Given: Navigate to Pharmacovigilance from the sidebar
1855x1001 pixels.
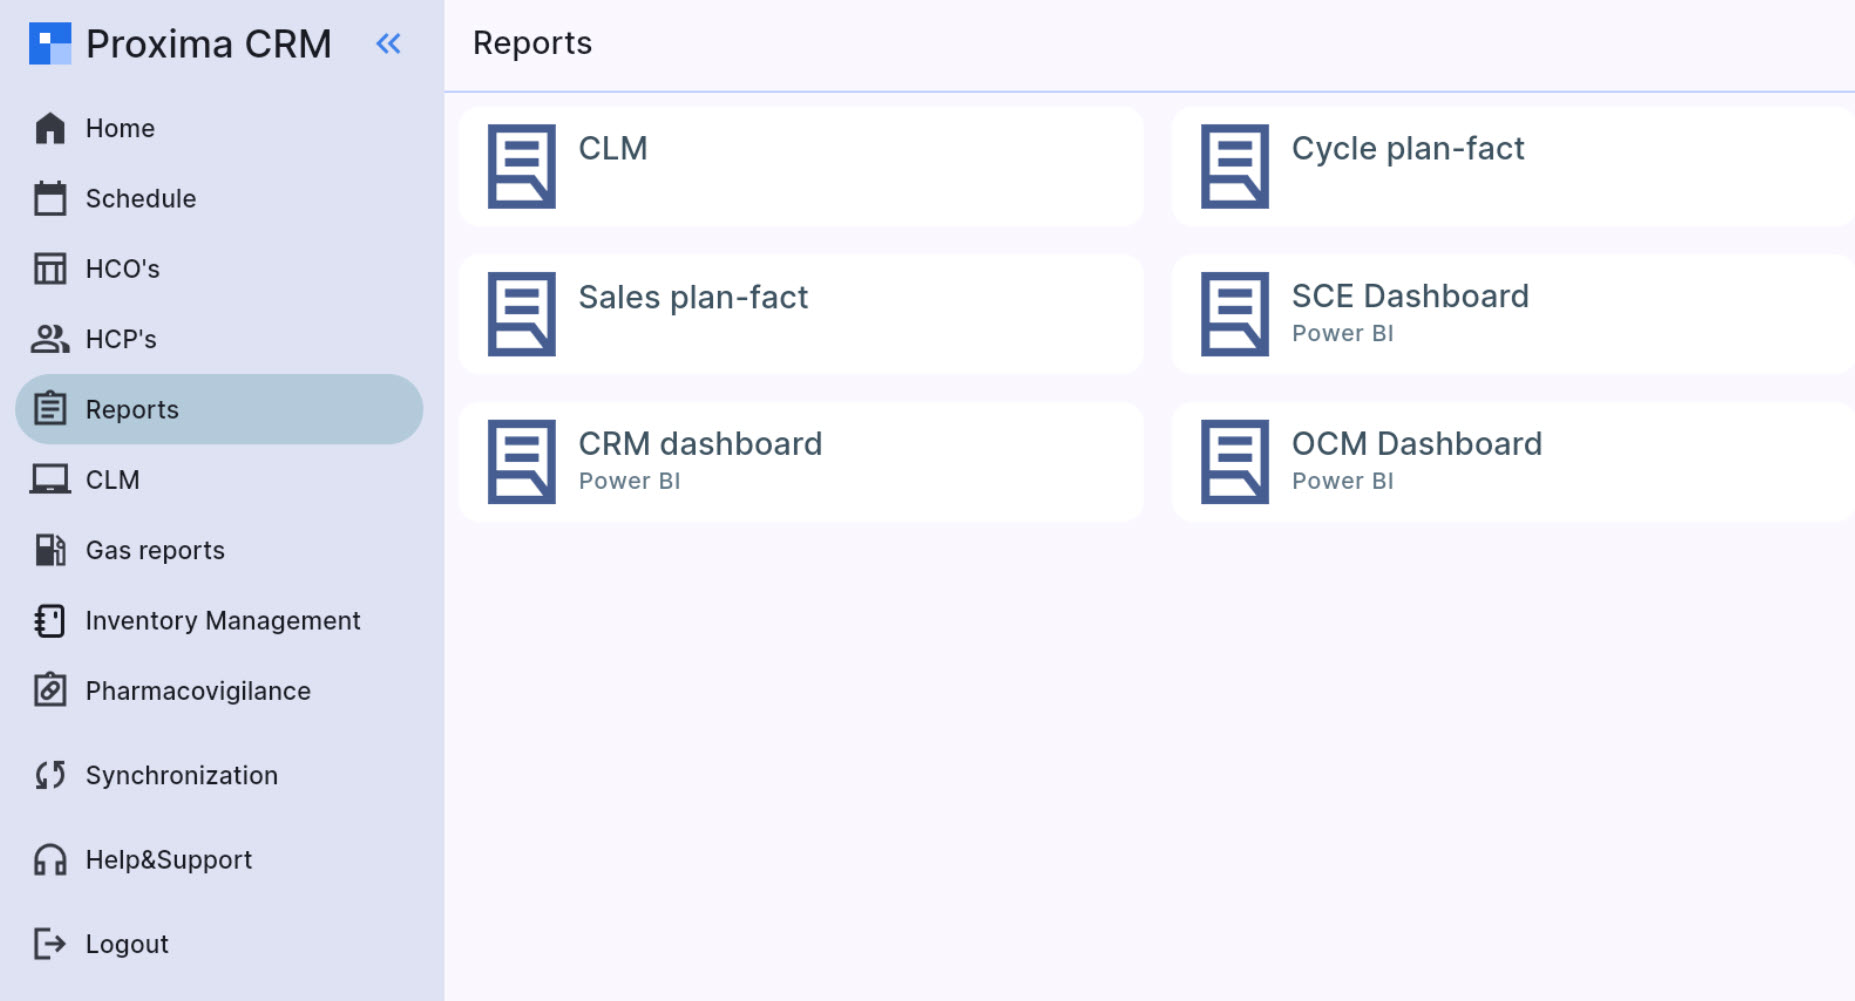Looking at the screenshot, I should click(197, 690).
